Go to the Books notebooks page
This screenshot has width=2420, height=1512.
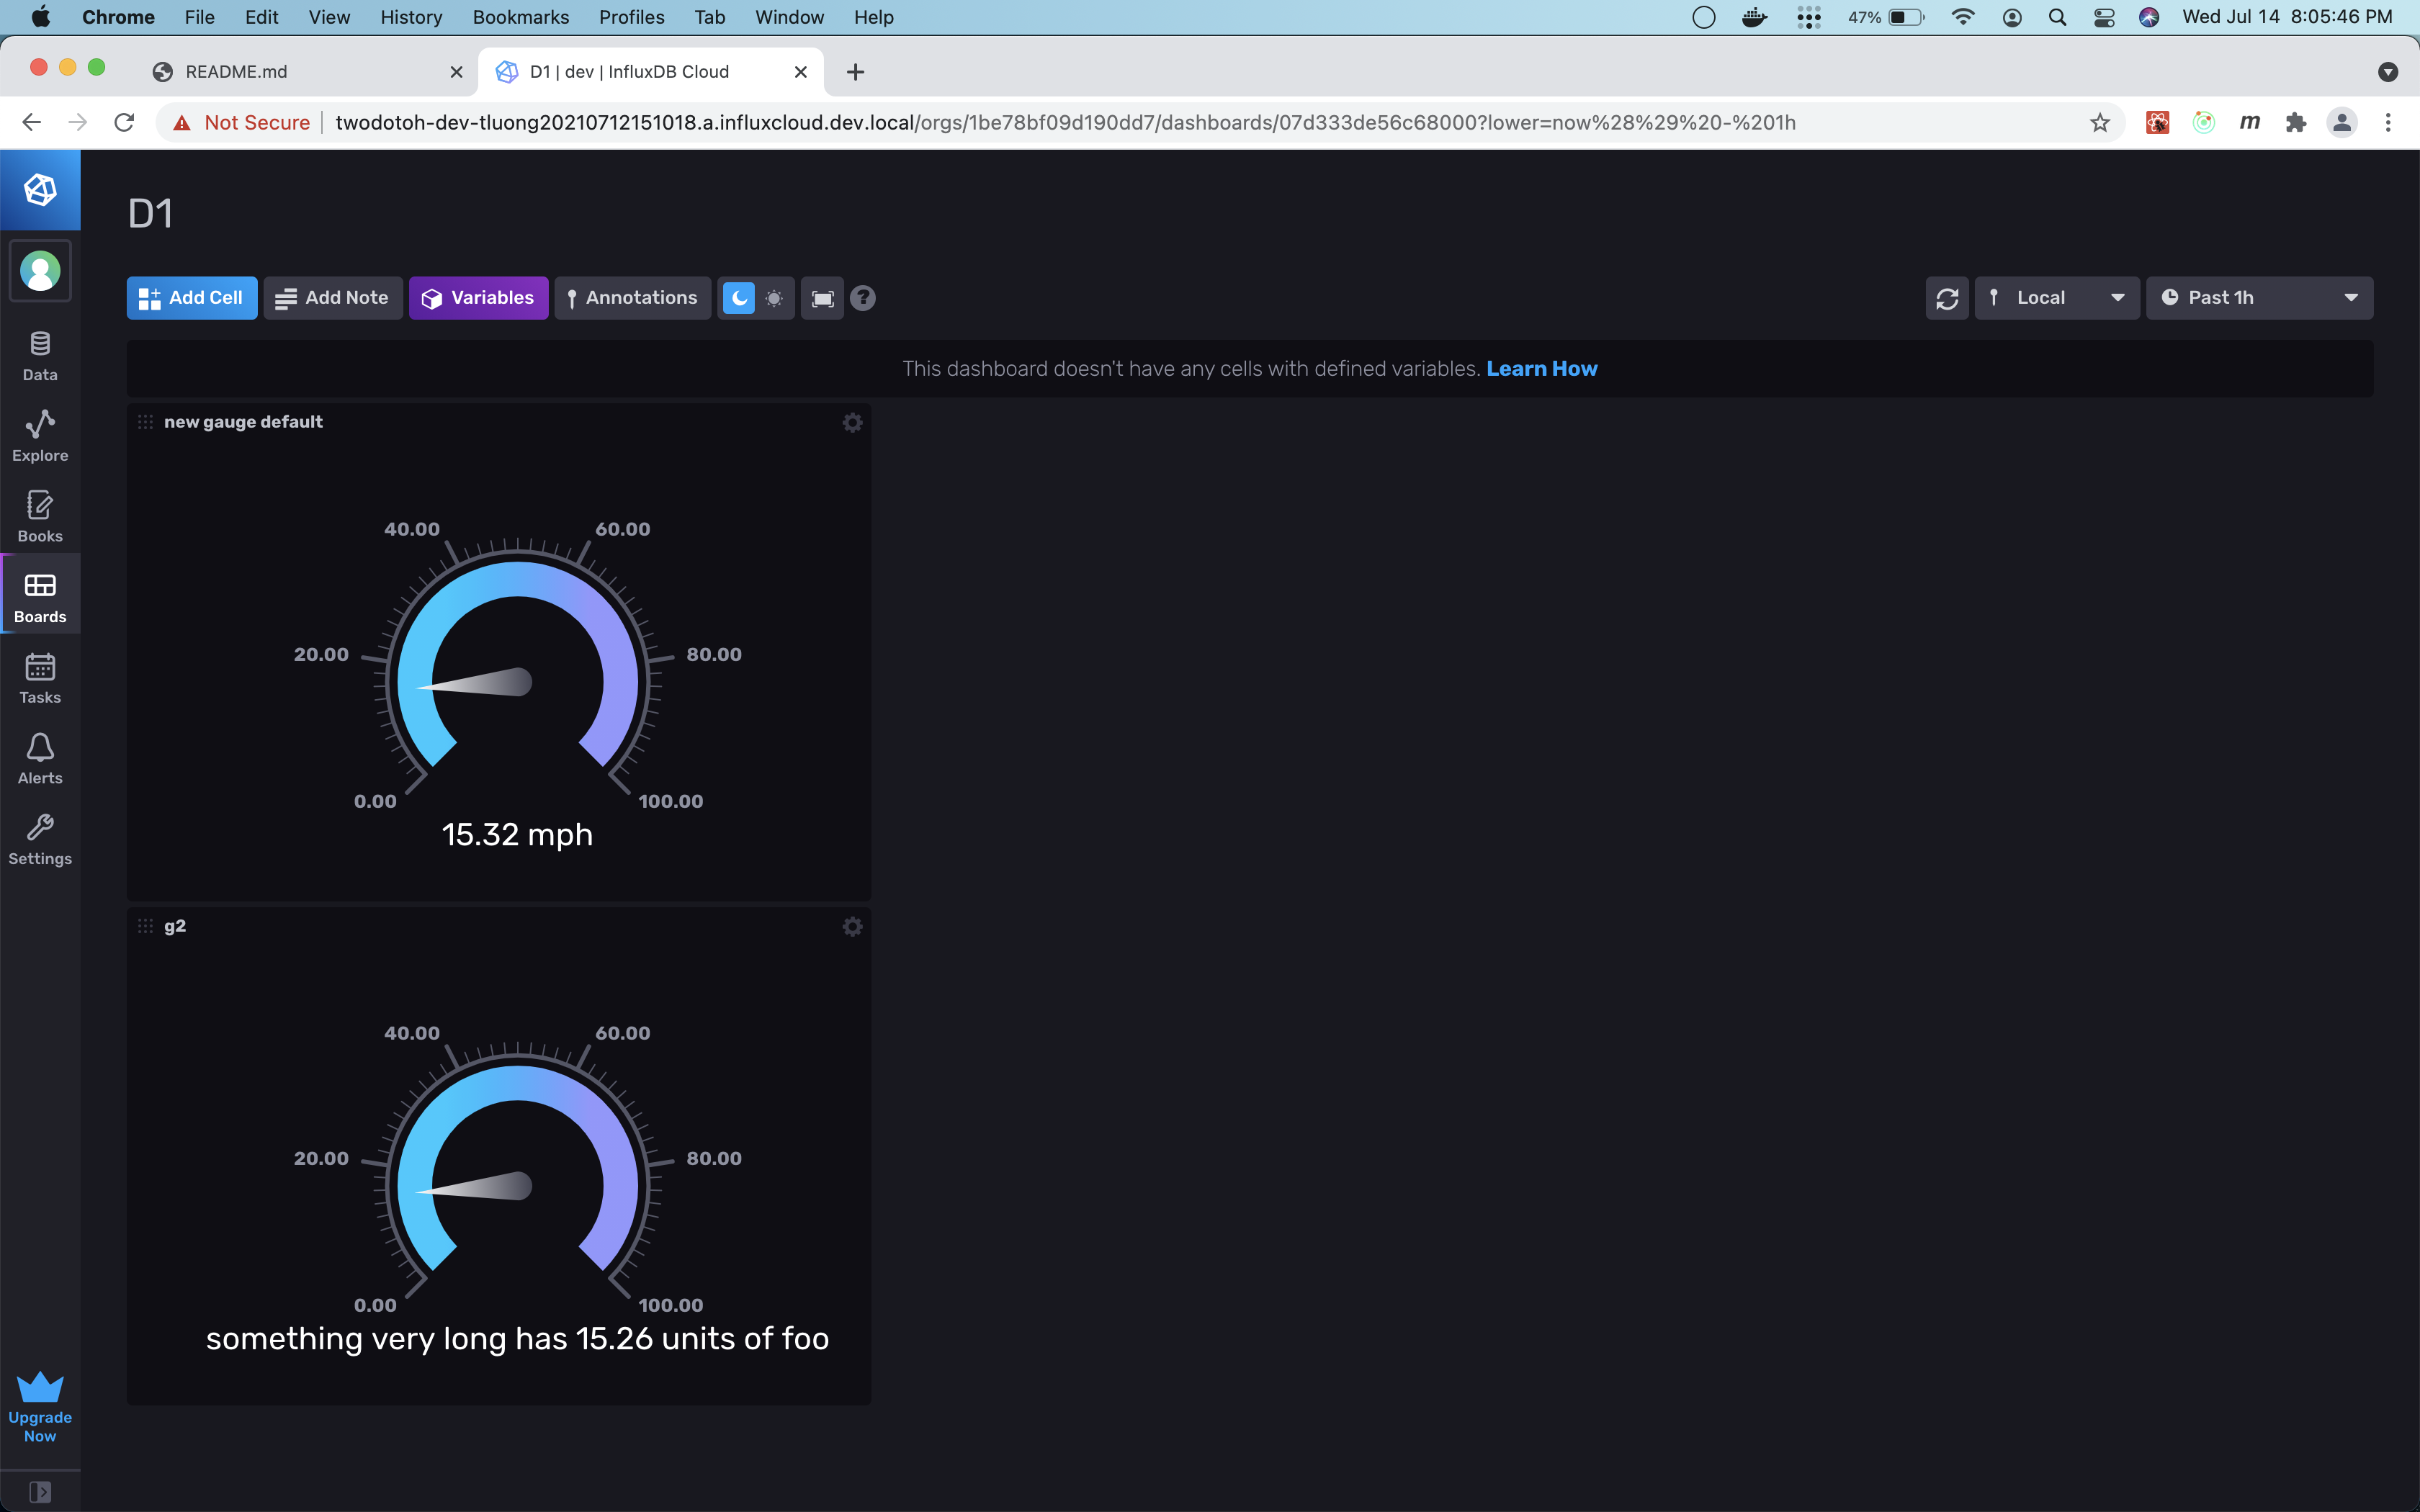(x=40, y=517)
